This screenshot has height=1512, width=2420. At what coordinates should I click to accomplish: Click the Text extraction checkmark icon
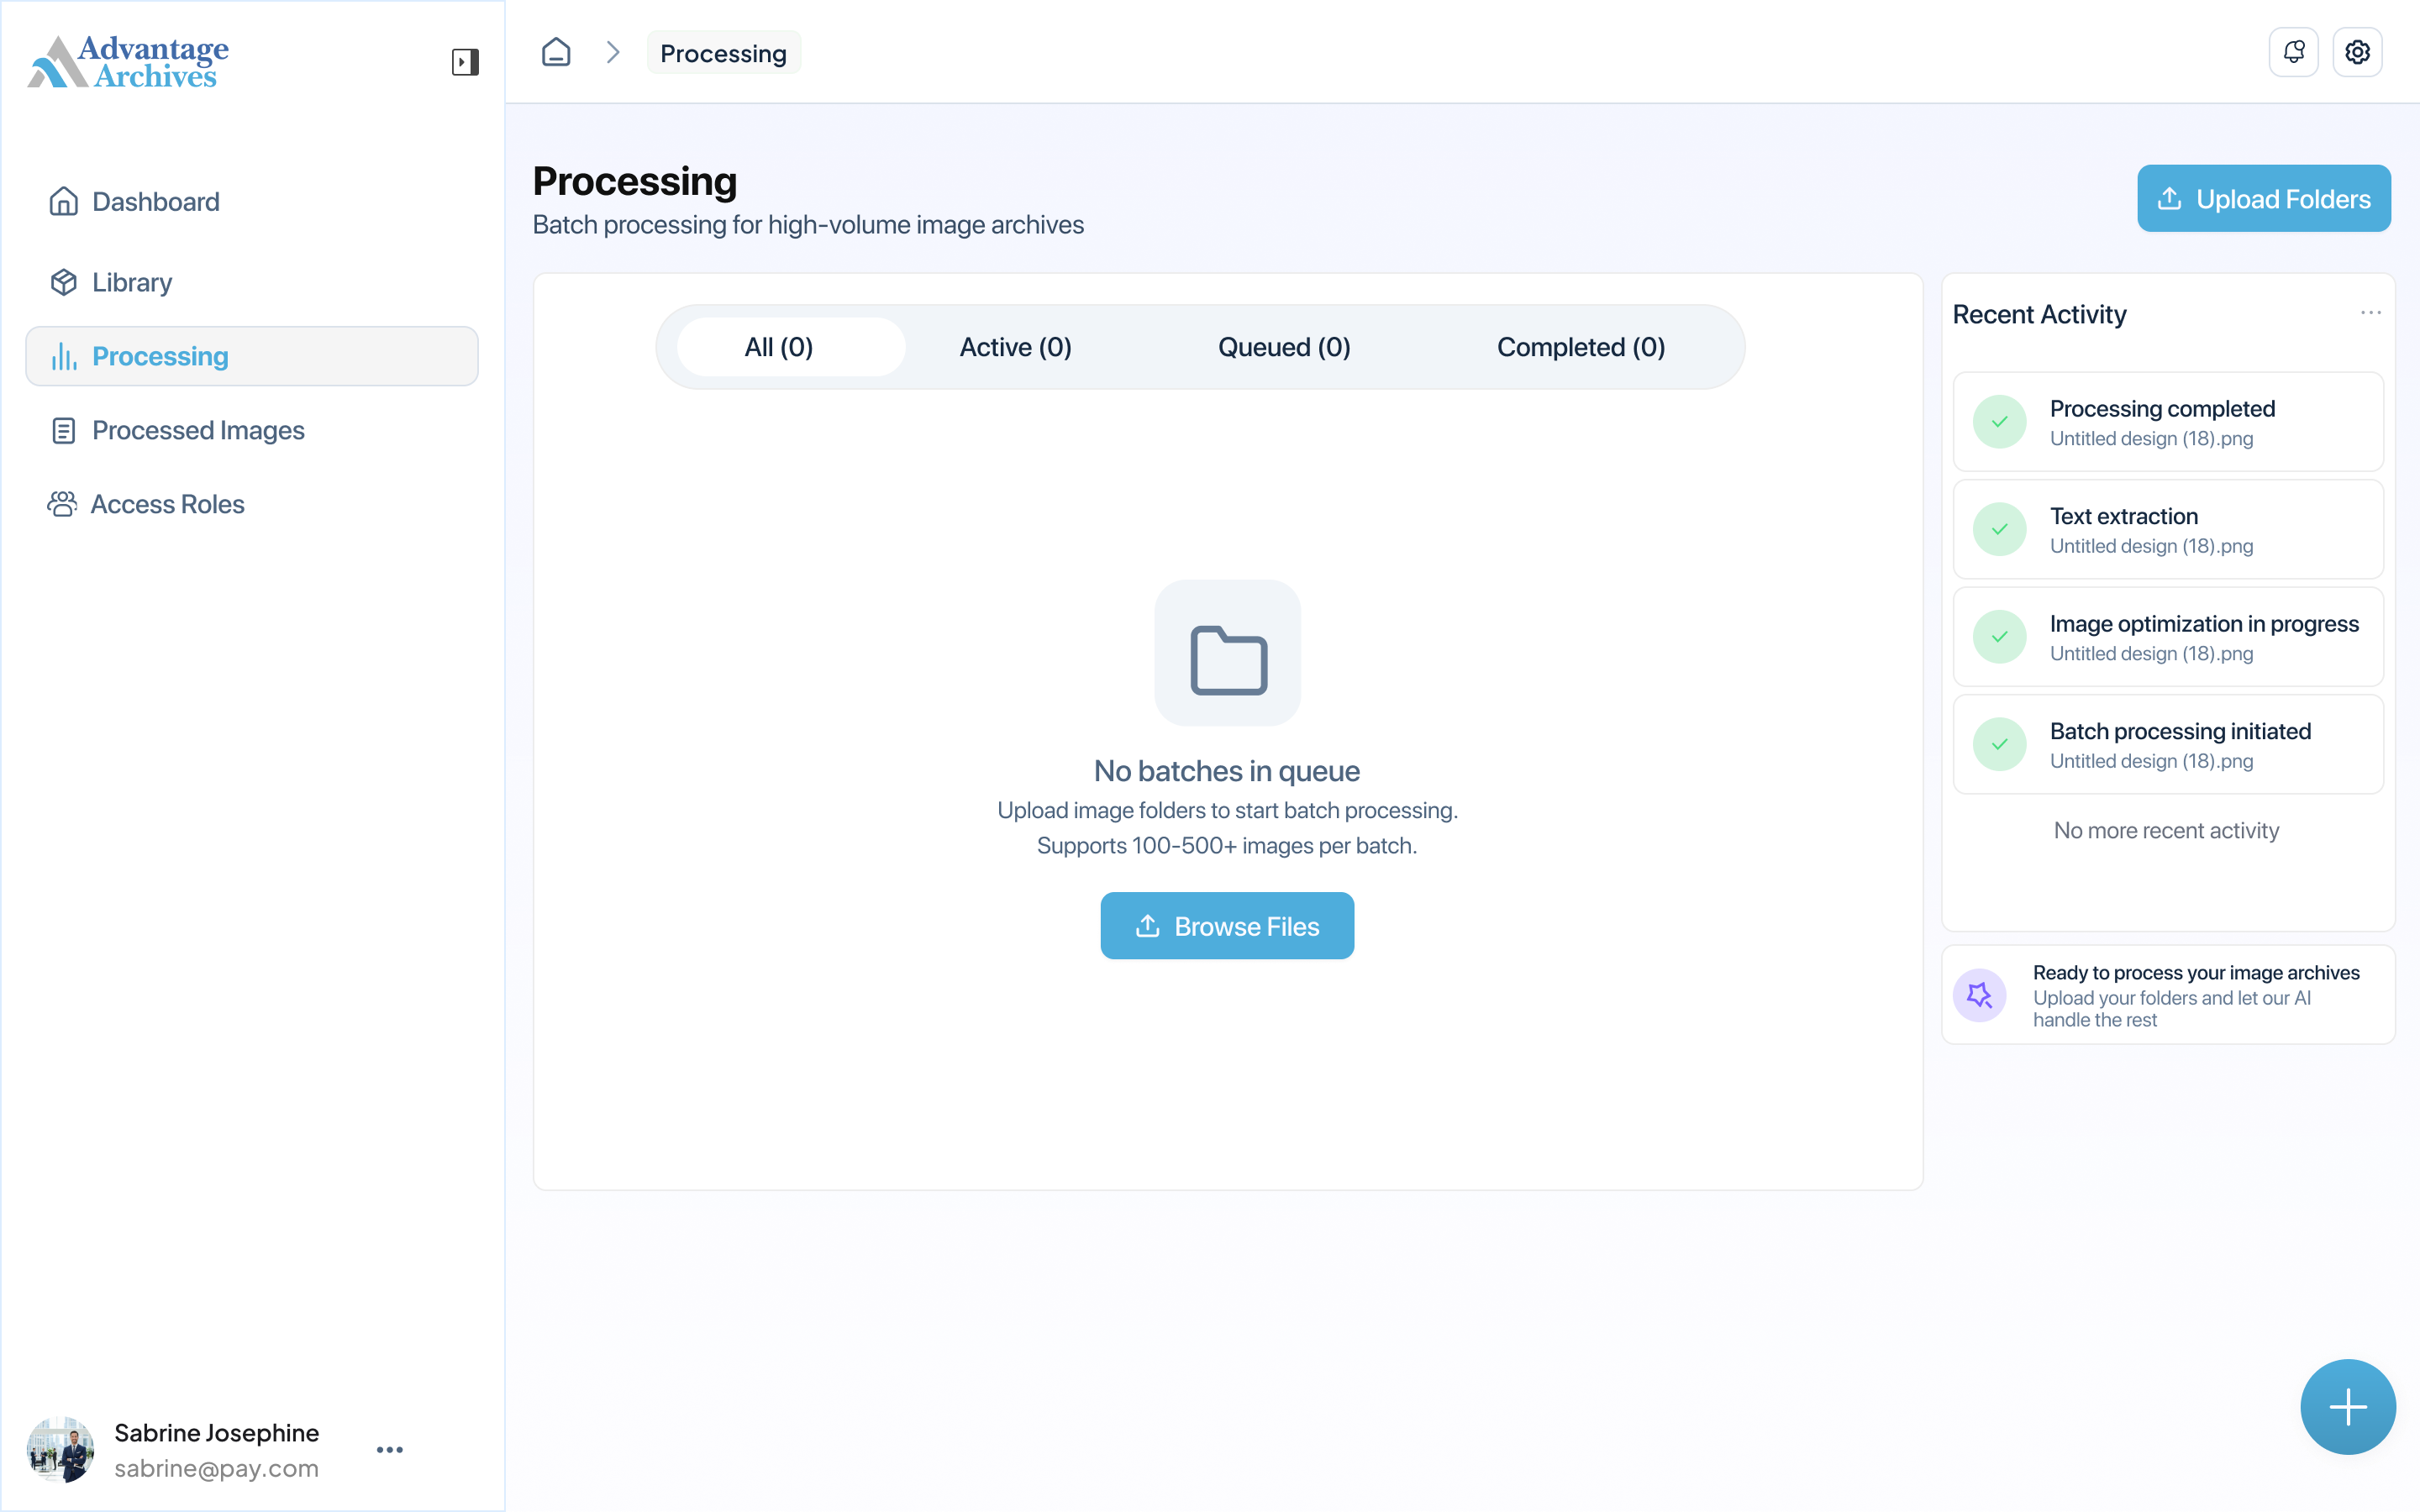coord(2000,529)
